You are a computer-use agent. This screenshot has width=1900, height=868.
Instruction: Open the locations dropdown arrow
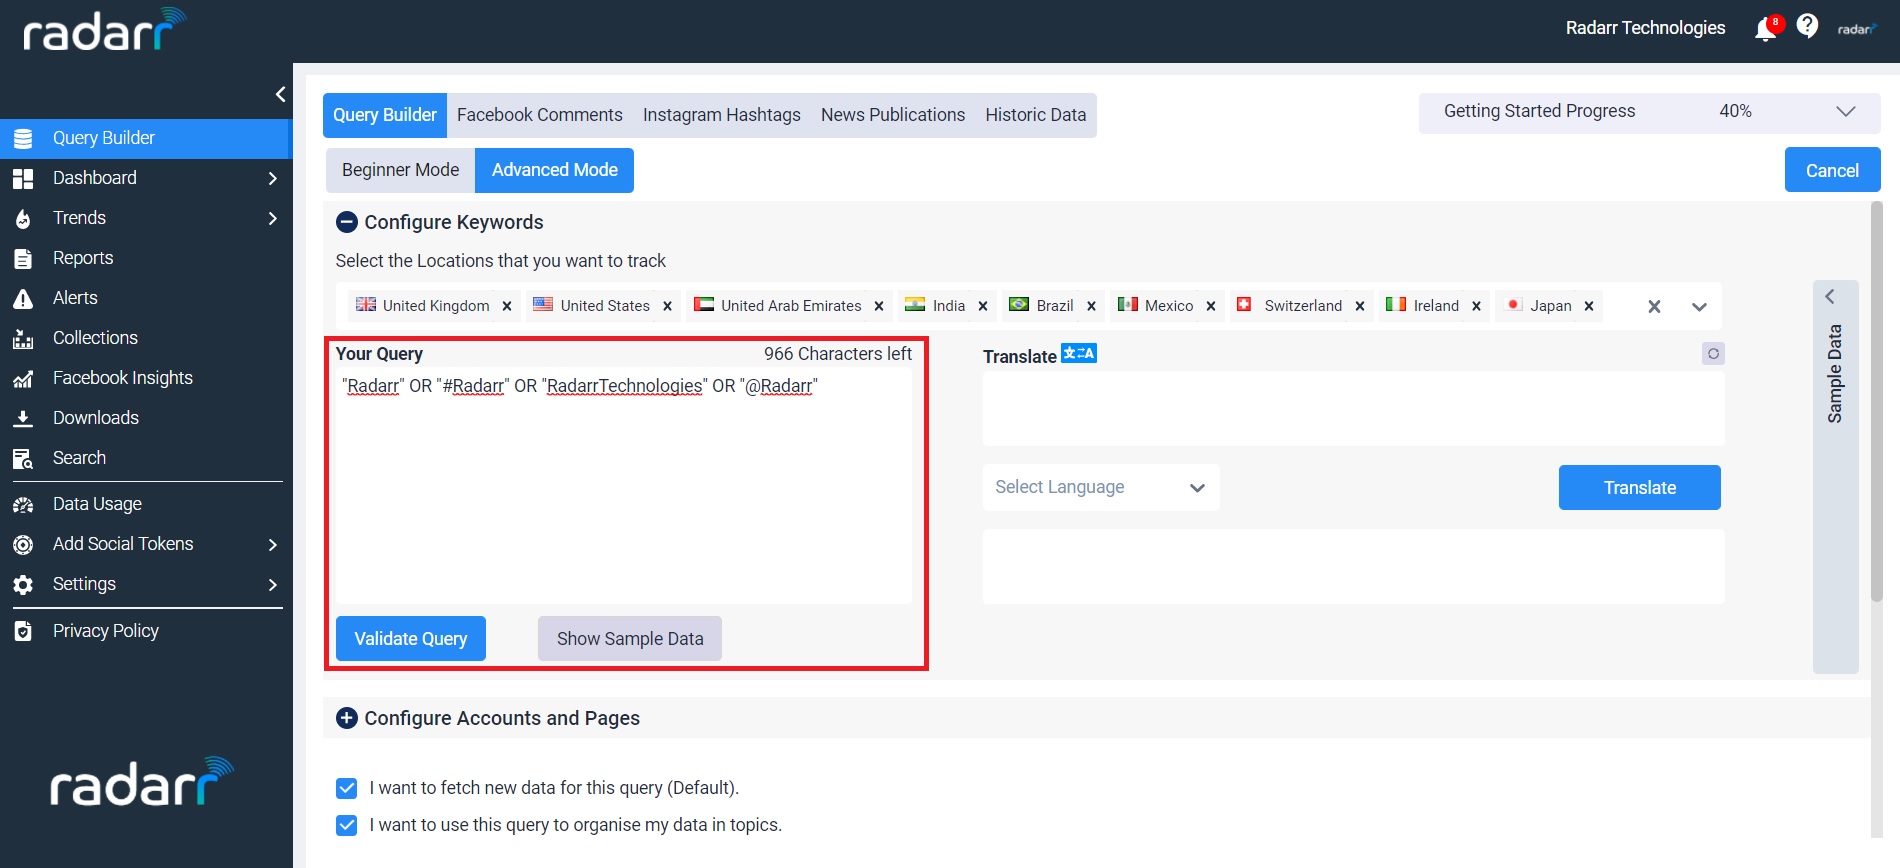pyautogui.click(x=1699, y=307)
